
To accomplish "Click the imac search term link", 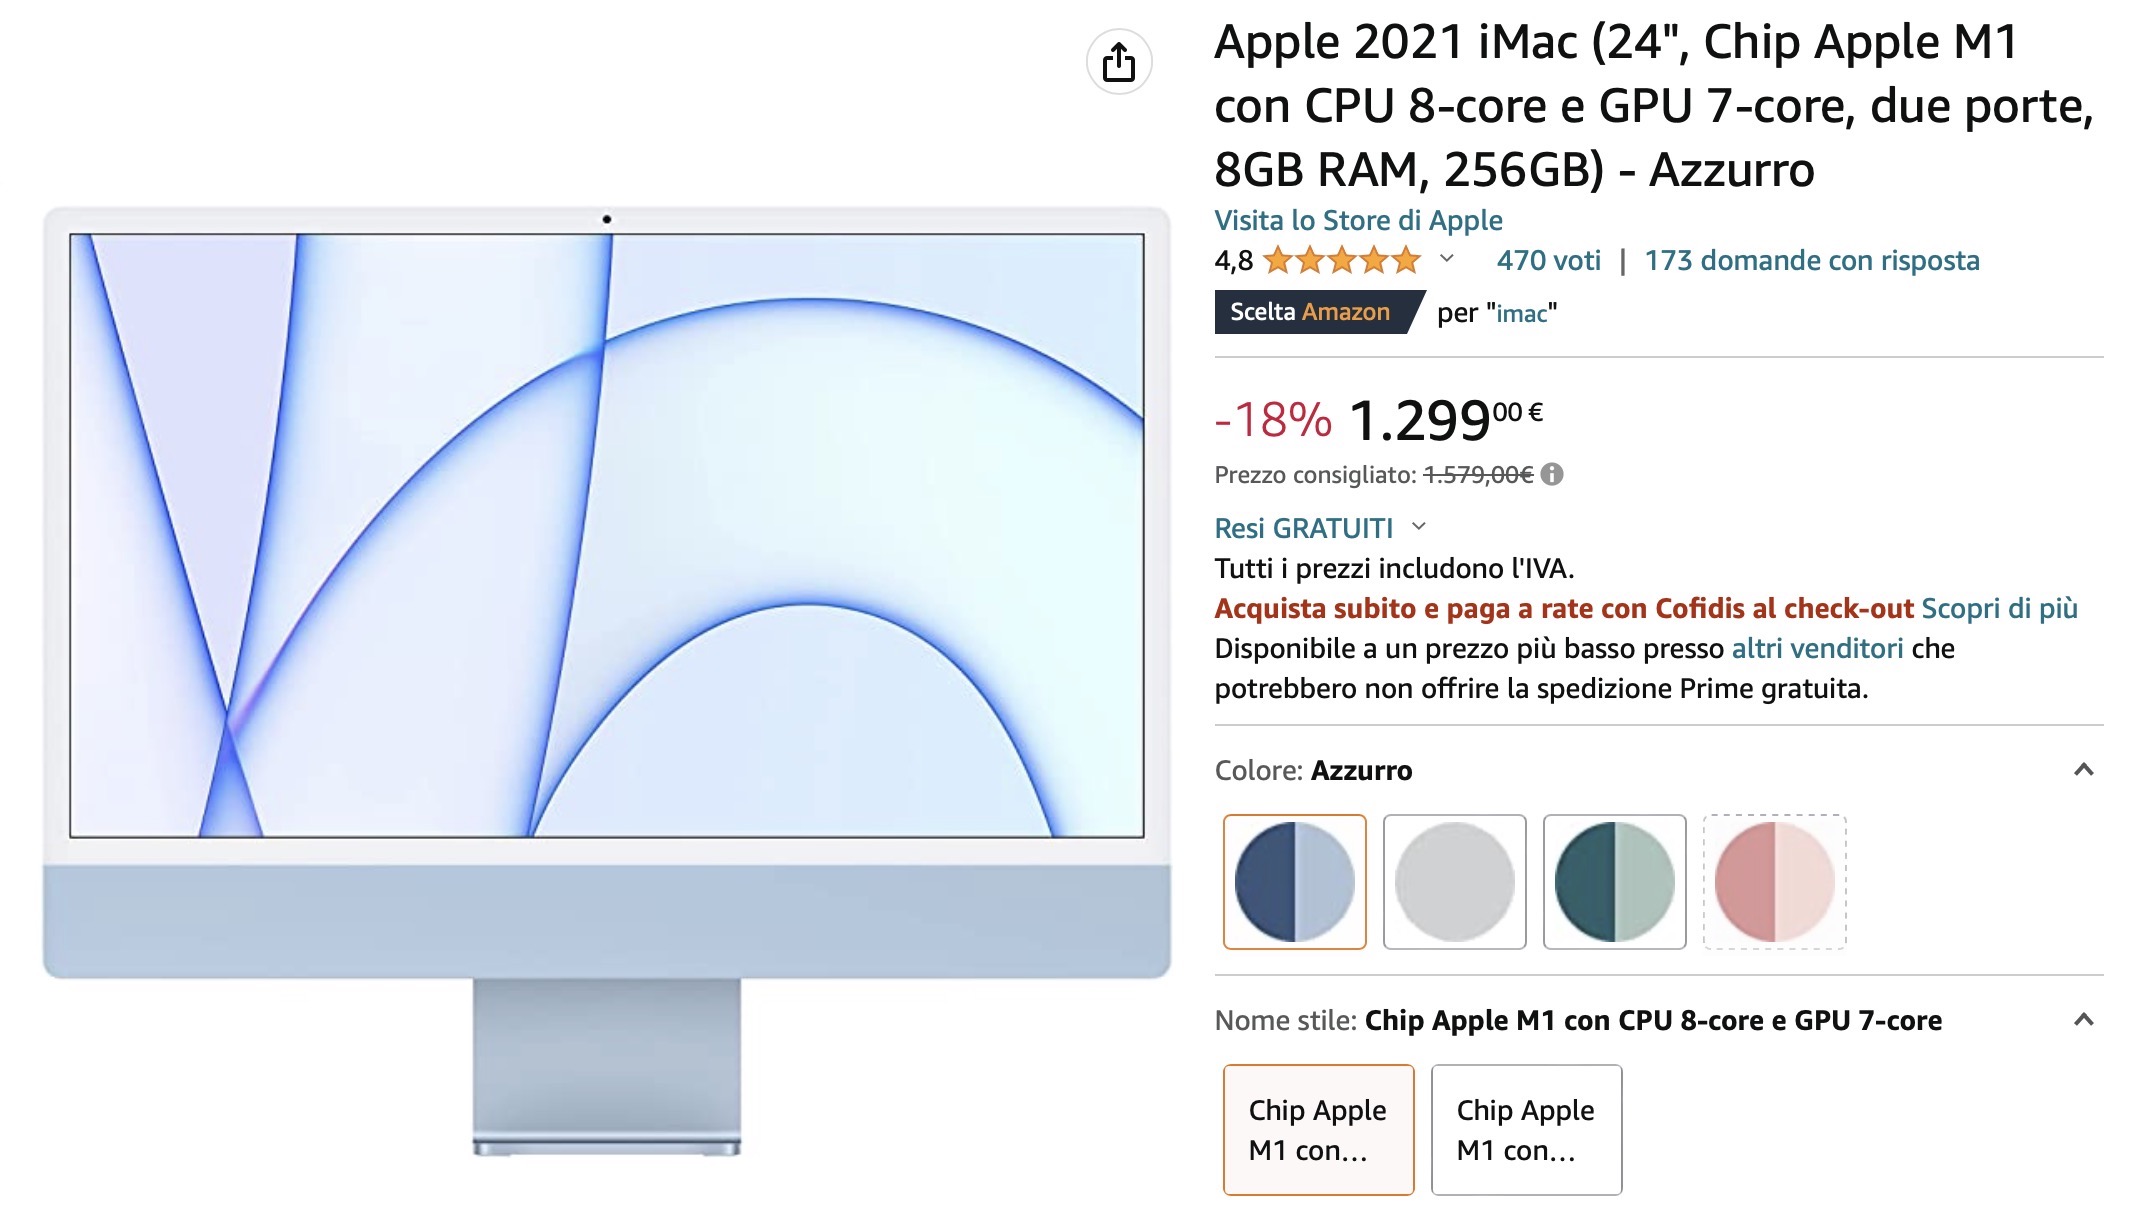I will 1522,314.
